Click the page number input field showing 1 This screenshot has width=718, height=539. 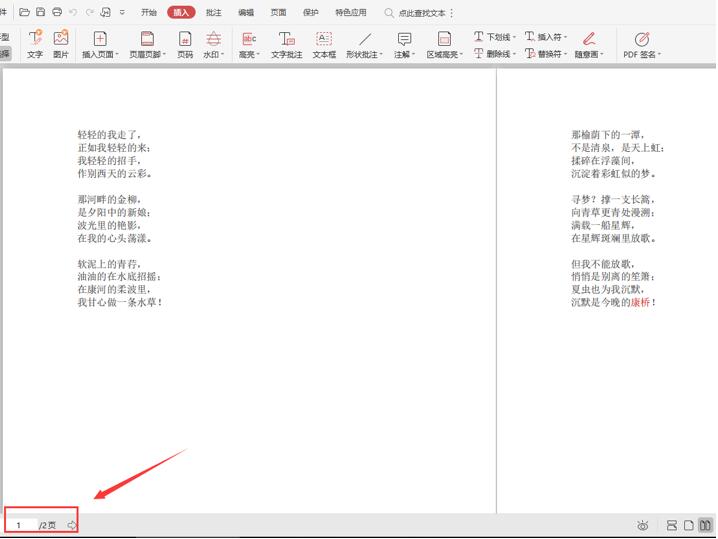tap(21, 525)
